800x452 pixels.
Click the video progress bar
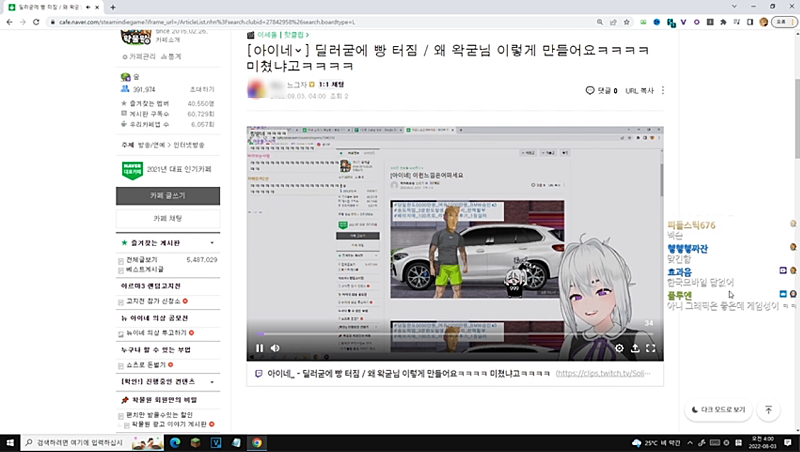click(x=455, y=334)
